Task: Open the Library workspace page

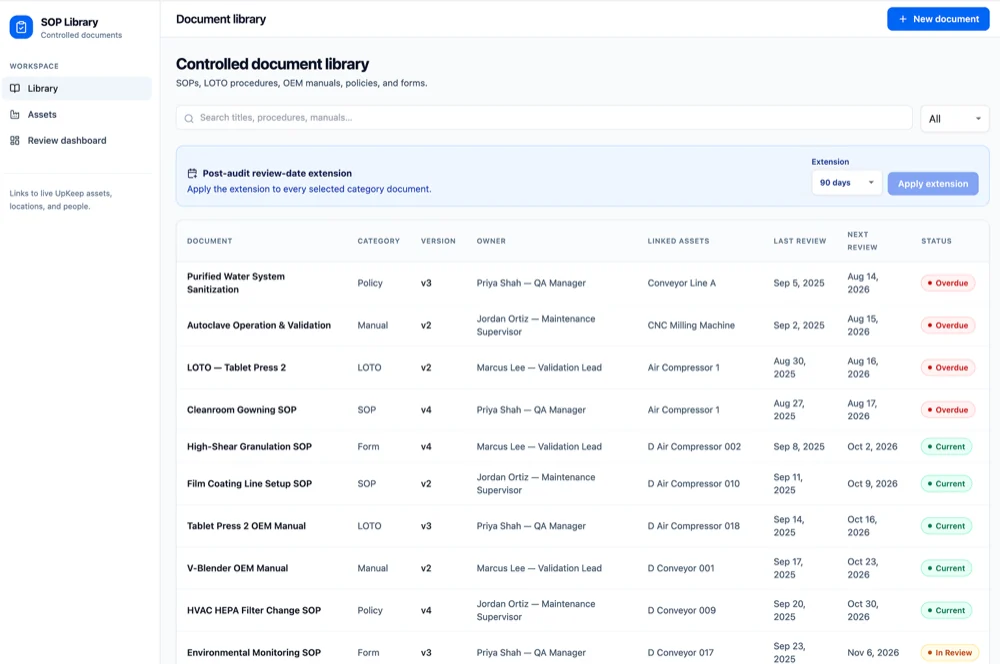Action: (x=77, y=89)
